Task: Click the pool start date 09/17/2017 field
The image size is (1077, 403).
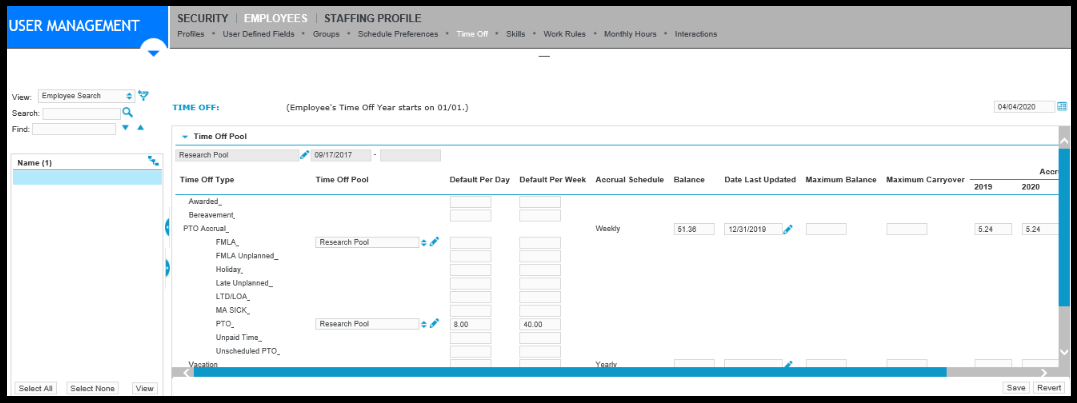Action: click(x=341, y=155)
